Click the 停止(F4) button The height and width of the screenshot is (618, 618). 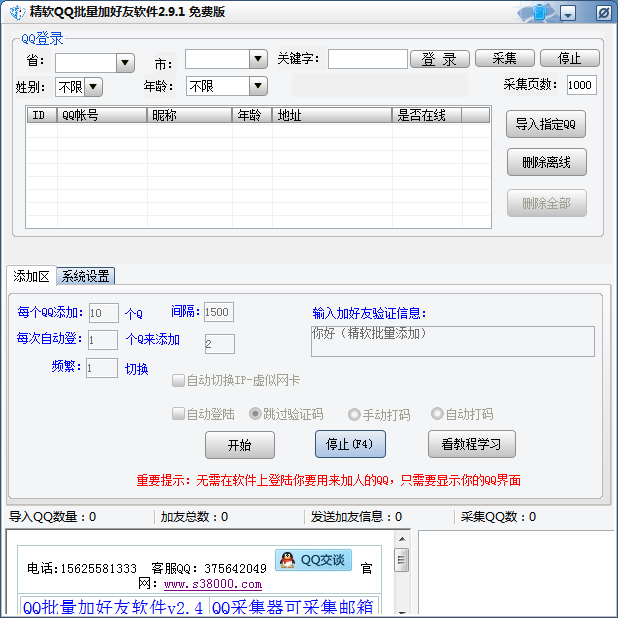[x=350, y=444]
